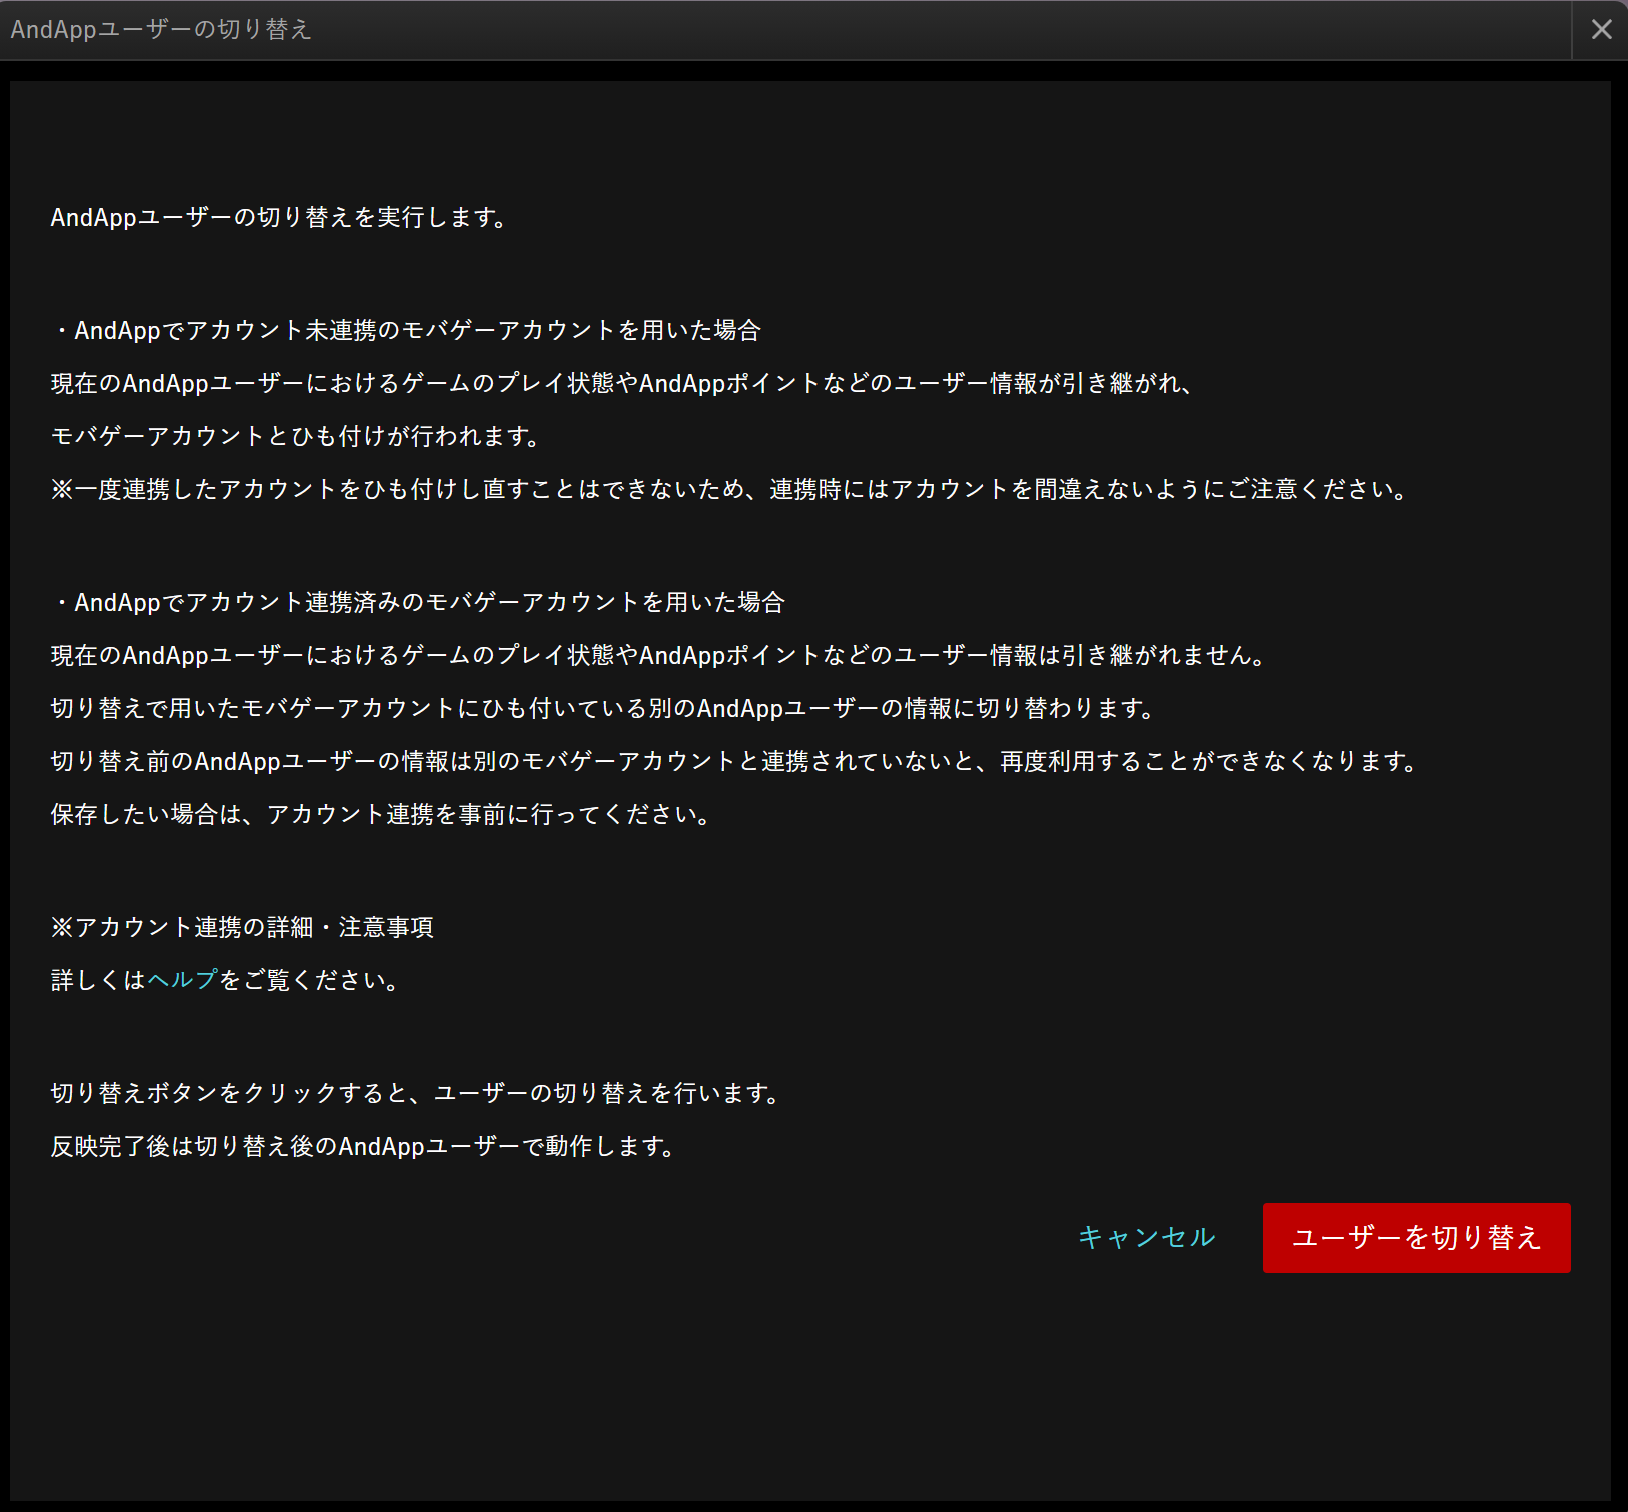The width and height of the screenshot is (1628, 1512).
Task: Click the heading ※アカウント連携の詳細・注意事項
Action: click(242, 927)
